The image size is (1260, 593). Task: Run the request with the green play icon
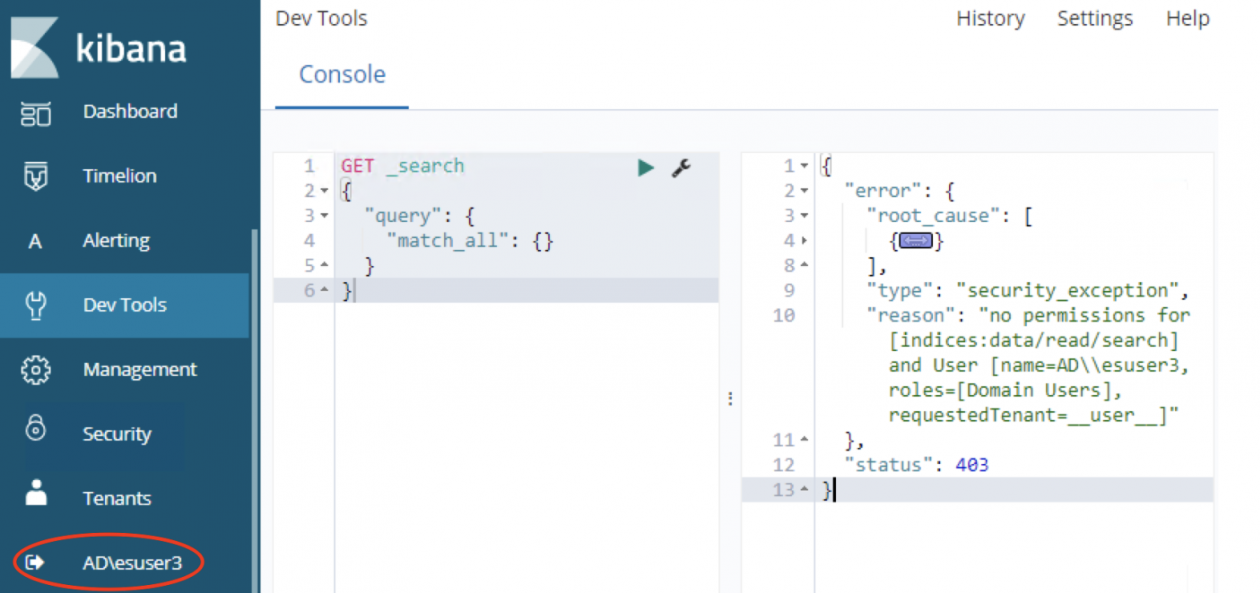coord(646,167)
